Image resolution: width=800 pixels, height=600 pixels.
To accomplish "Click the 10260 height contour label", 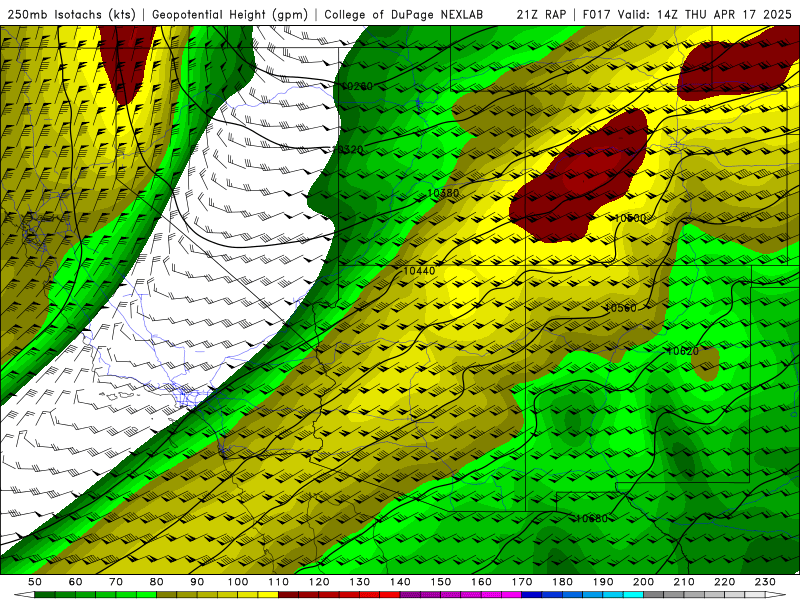I will pyautogui.click(x=357, y=86).
